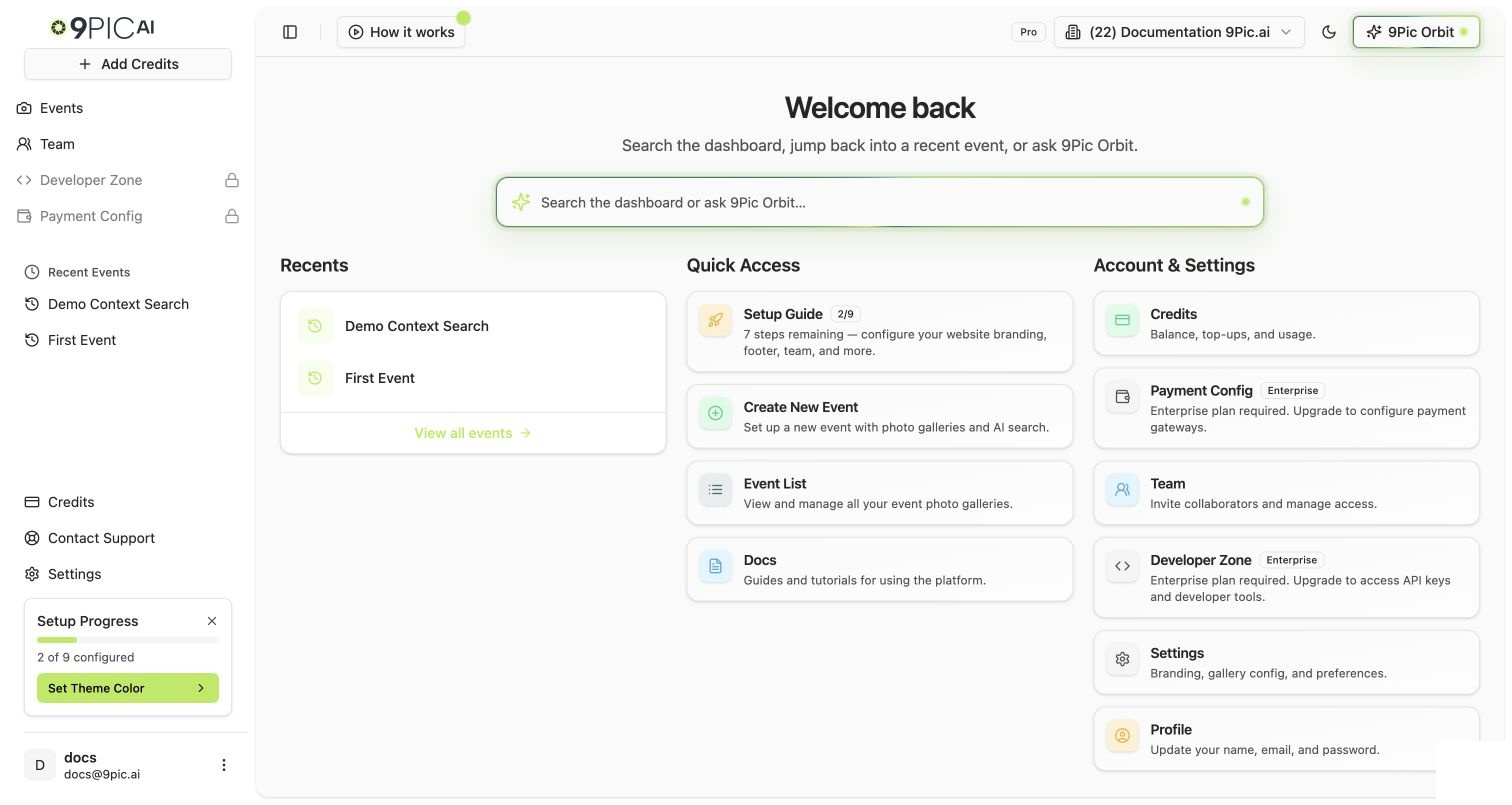This screenshot has height=805, width=1512.
Task: Click the plus circle icon on Create New Event
Action: click(x=716, y=413)
